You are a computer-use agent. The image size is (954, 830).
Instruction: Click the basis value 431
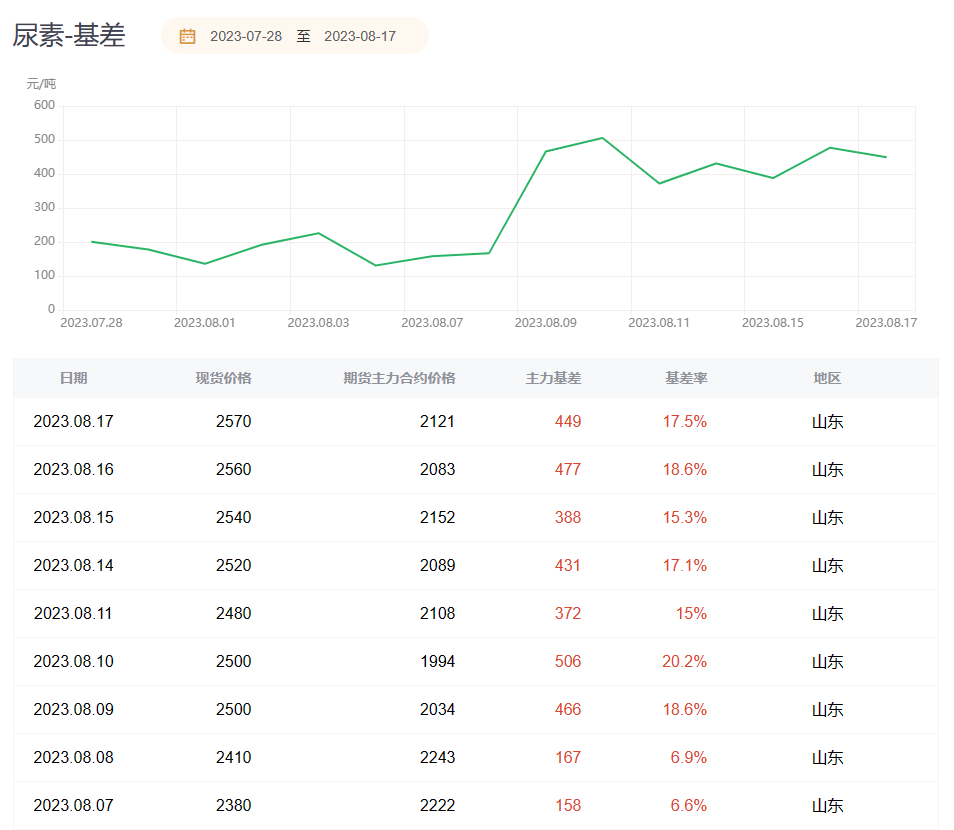pos(568,565)
